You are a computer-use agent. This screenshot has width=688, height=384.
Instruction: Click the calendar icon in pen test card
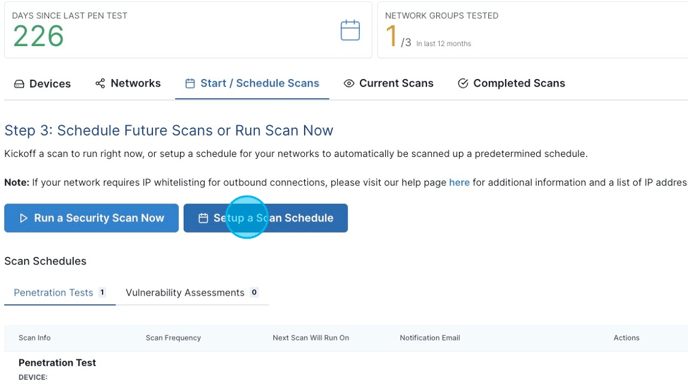click(x=350, y=30)
